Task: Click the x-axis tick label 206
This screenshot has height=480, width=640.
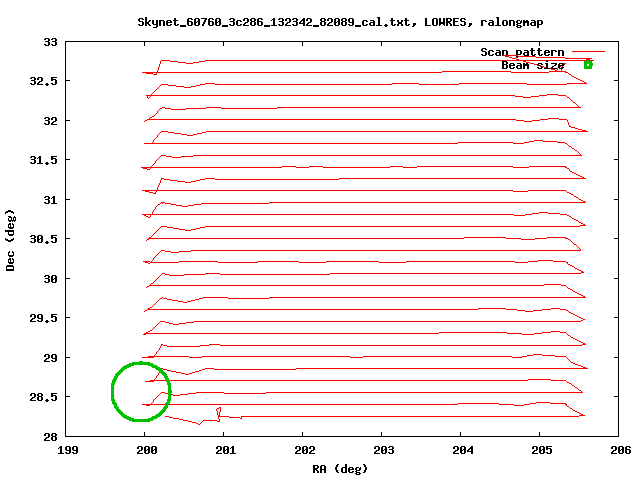Action: (x=621, y=450)
